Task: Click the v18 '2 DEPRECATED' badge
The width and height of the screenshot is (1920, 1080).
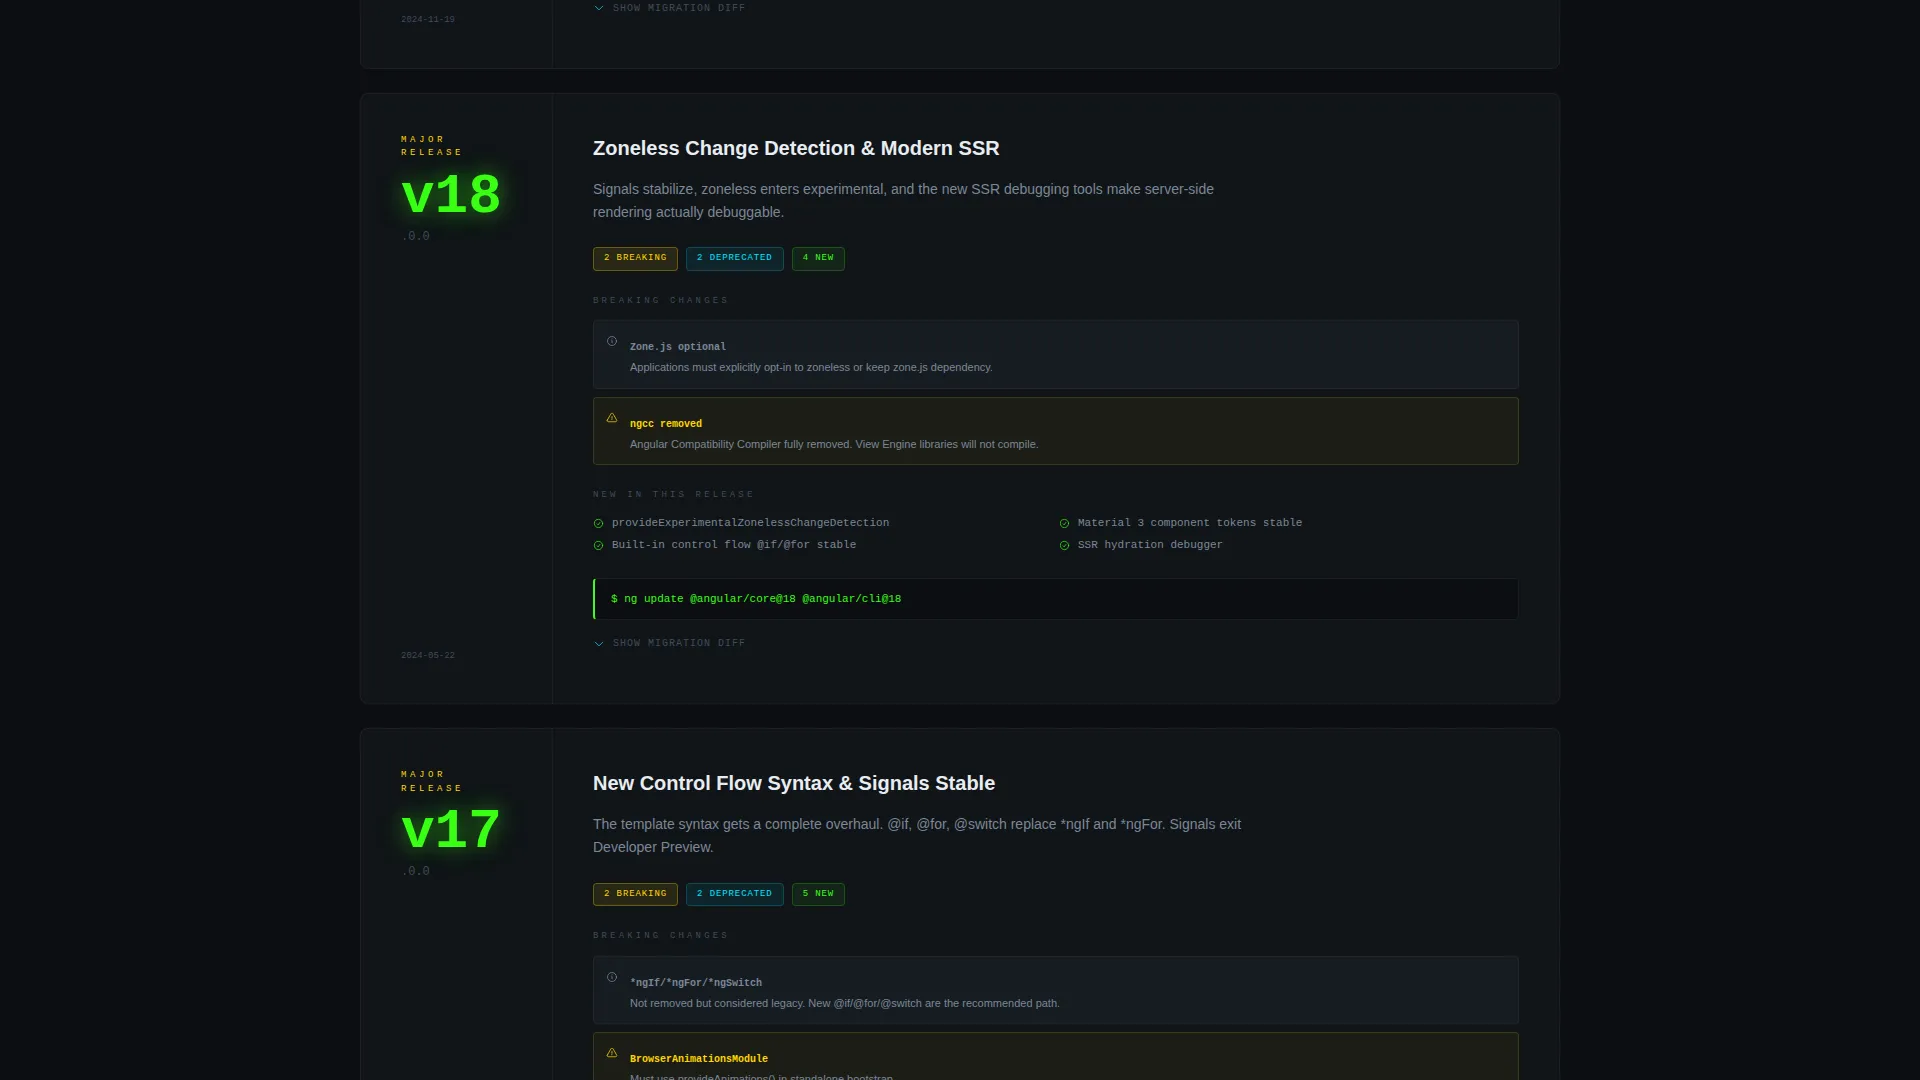Action: point(734,258)
